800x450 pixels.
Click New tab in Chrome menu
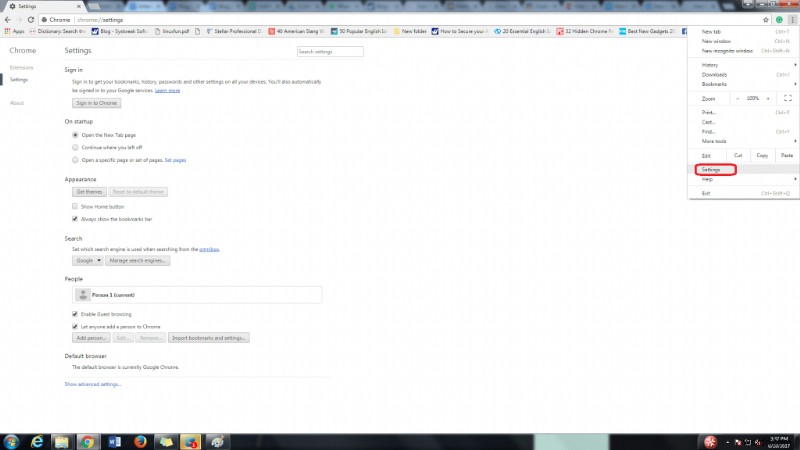[744, 32]
